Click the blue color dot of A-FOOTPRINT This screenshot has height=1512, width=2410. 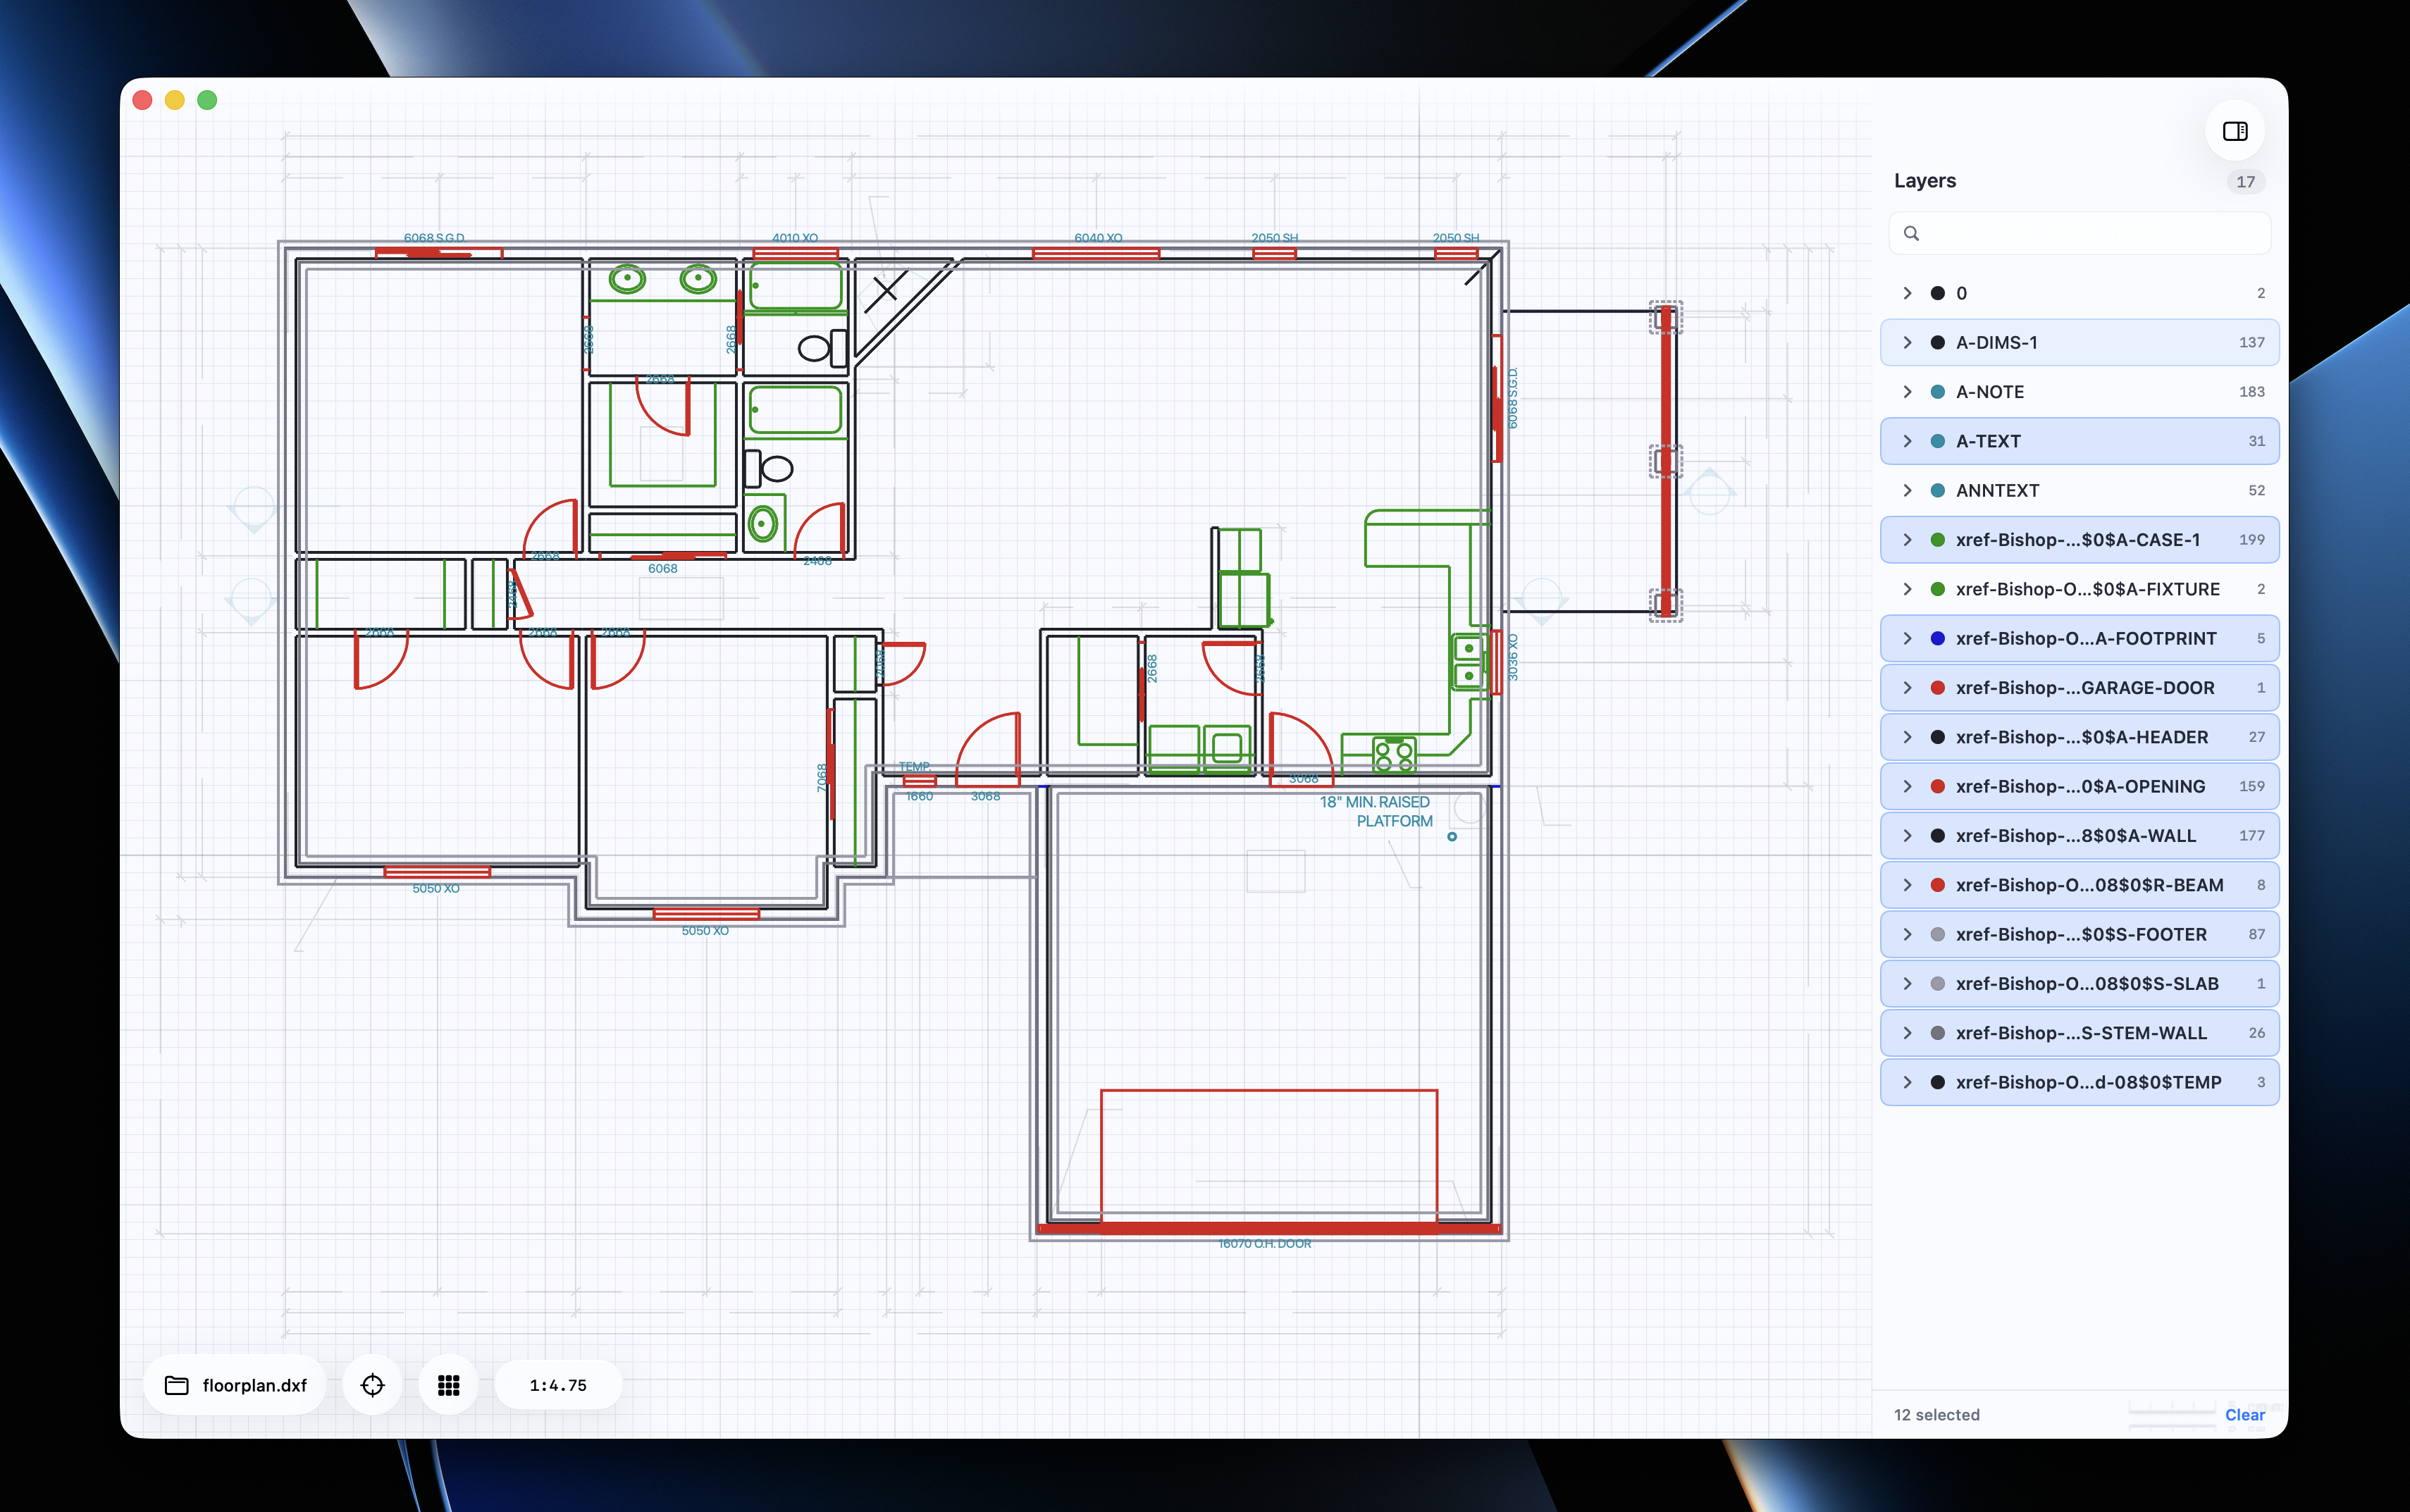[1937, 638]
